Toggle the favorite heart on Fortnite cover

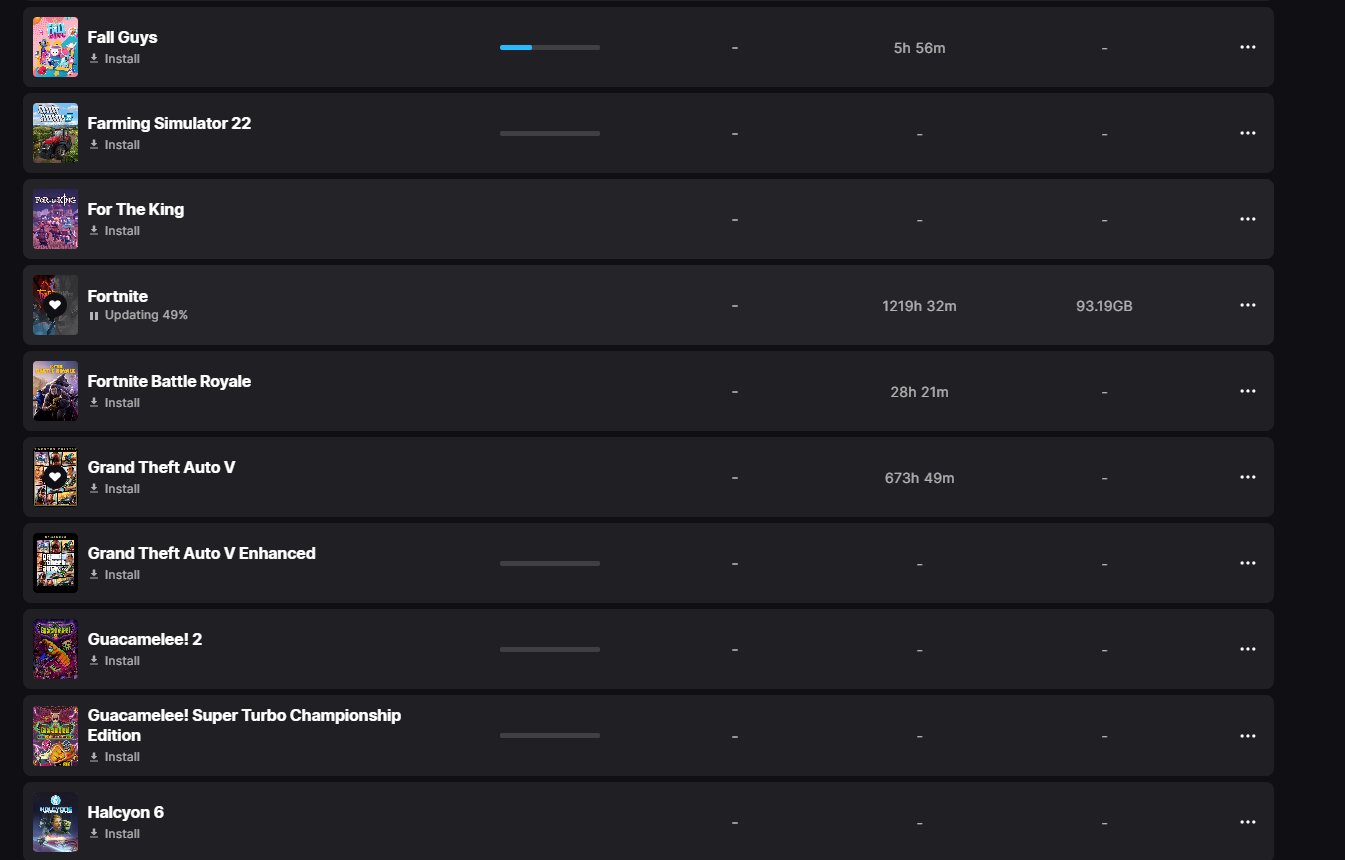(55, 305)
